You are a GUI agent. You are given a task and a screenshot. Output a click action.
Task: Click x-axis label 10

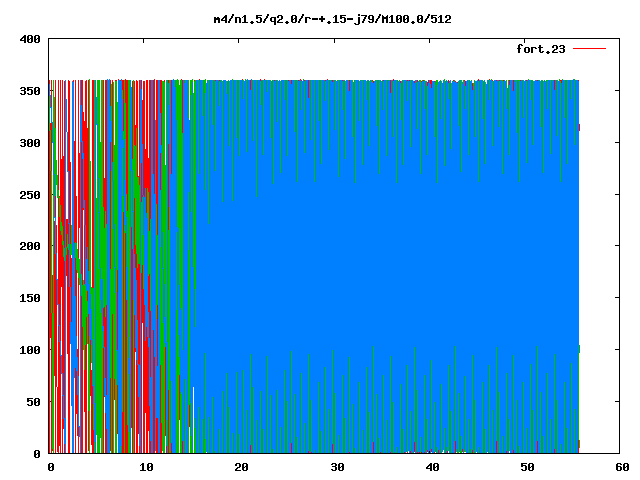(146, 467)
